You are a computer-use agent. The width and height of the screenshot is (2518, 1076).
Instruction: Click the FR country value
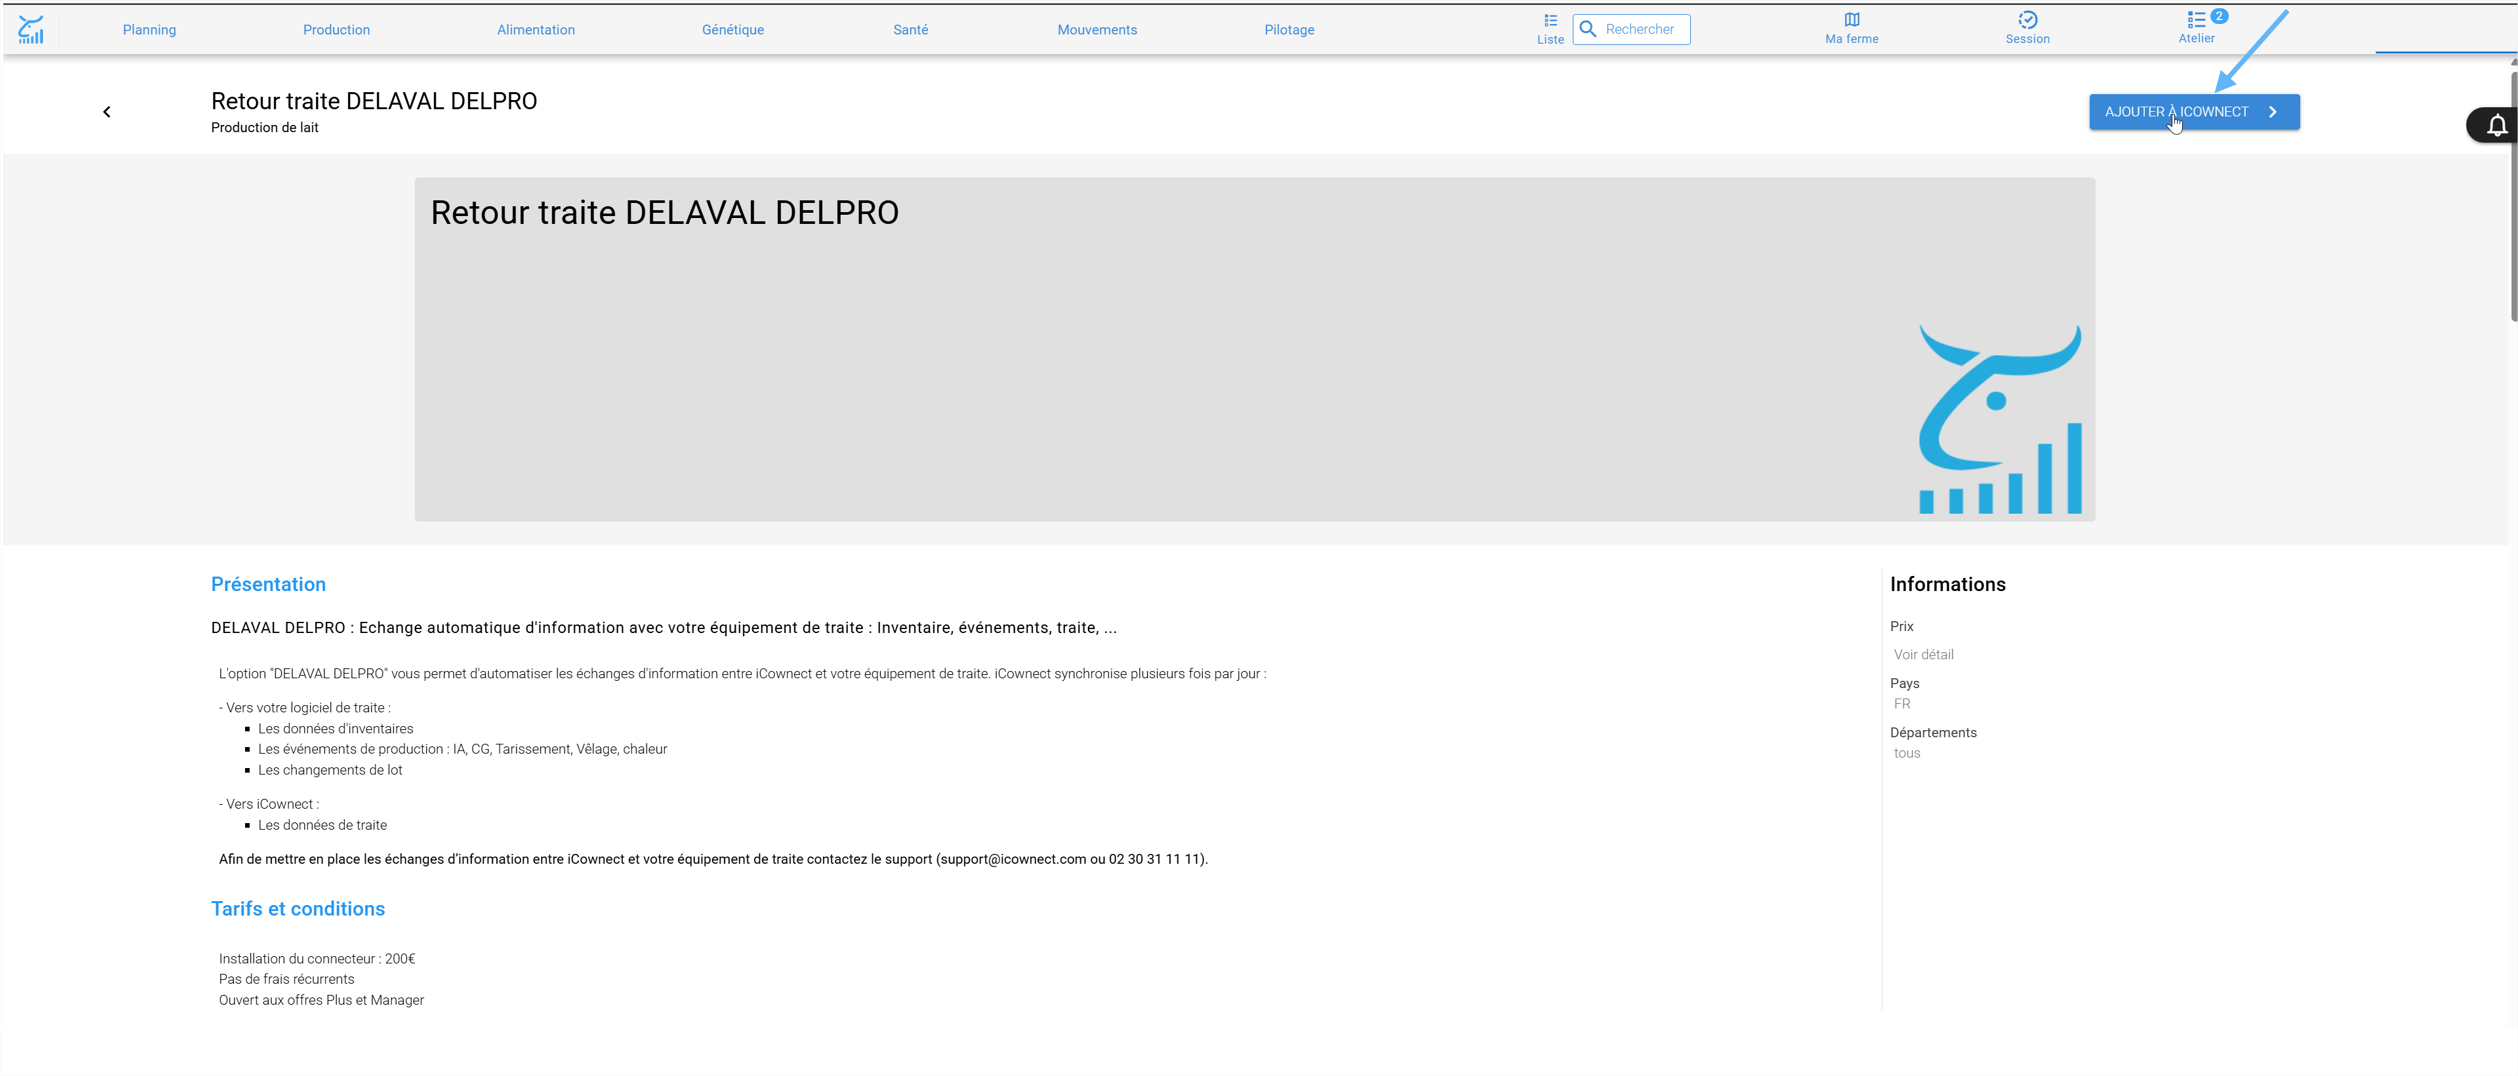pos(1901,704)
